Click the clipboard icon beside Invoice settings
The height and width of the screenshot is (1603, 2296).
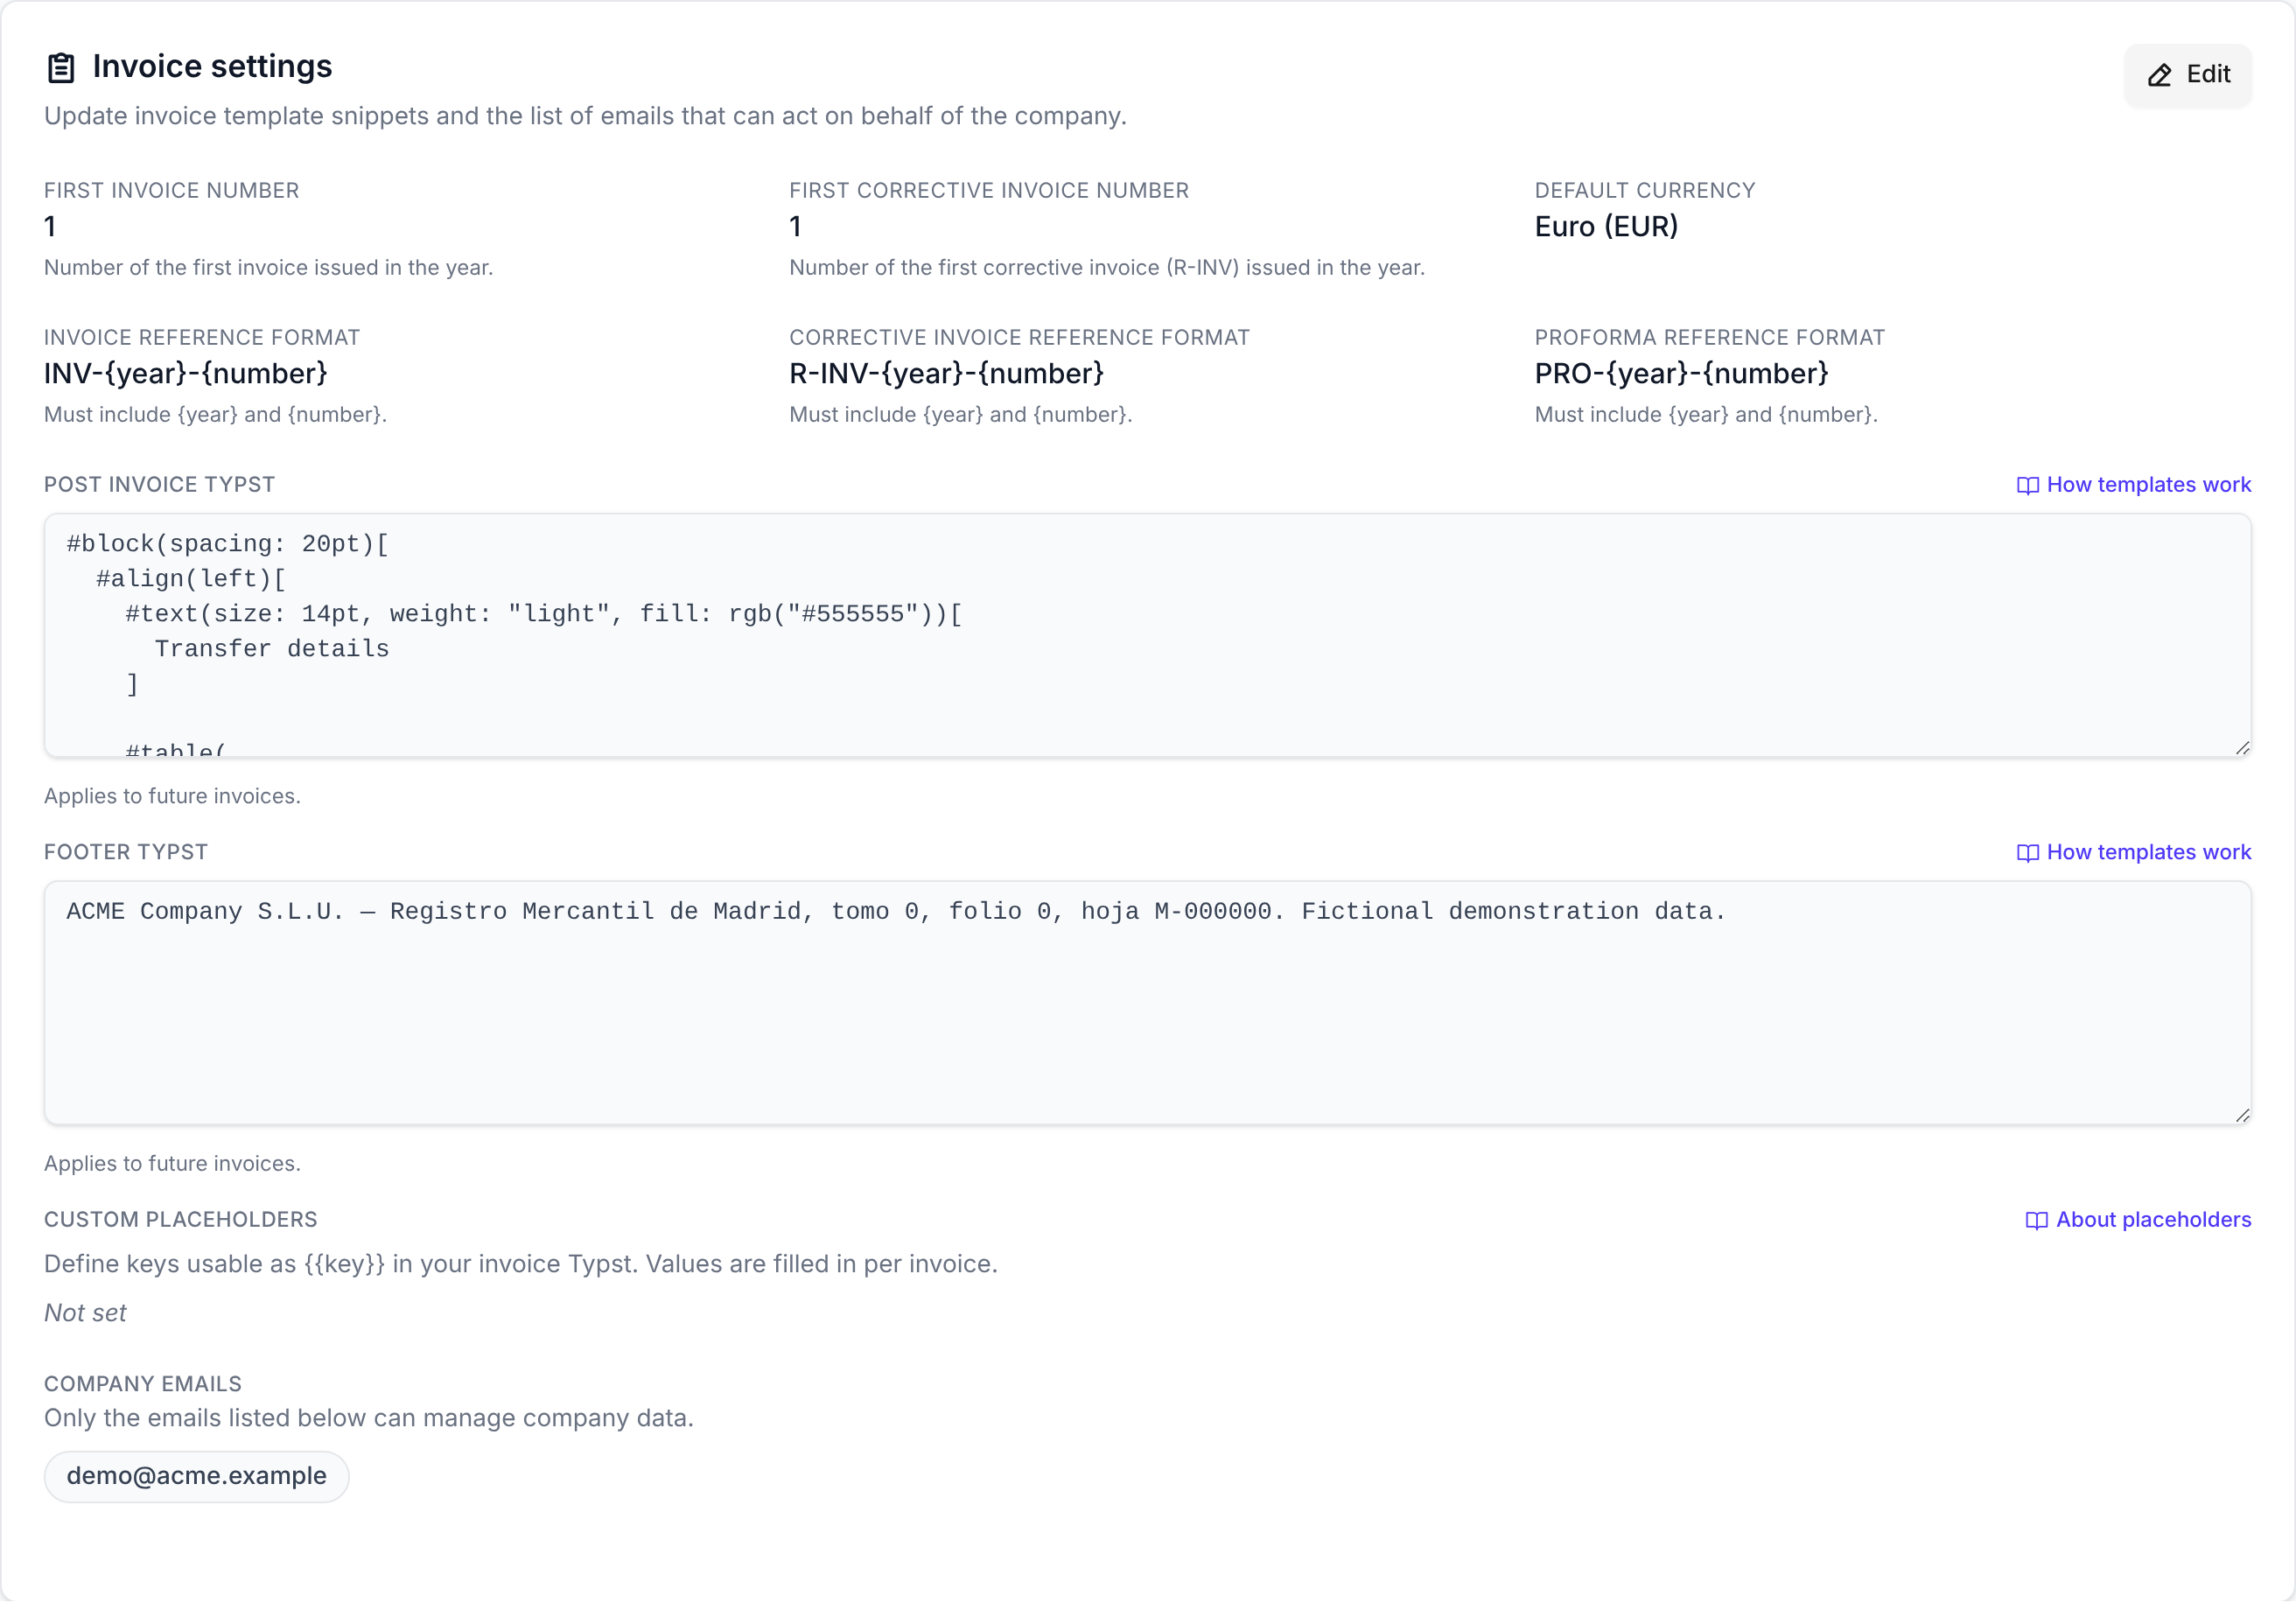(x=61, y=67)
